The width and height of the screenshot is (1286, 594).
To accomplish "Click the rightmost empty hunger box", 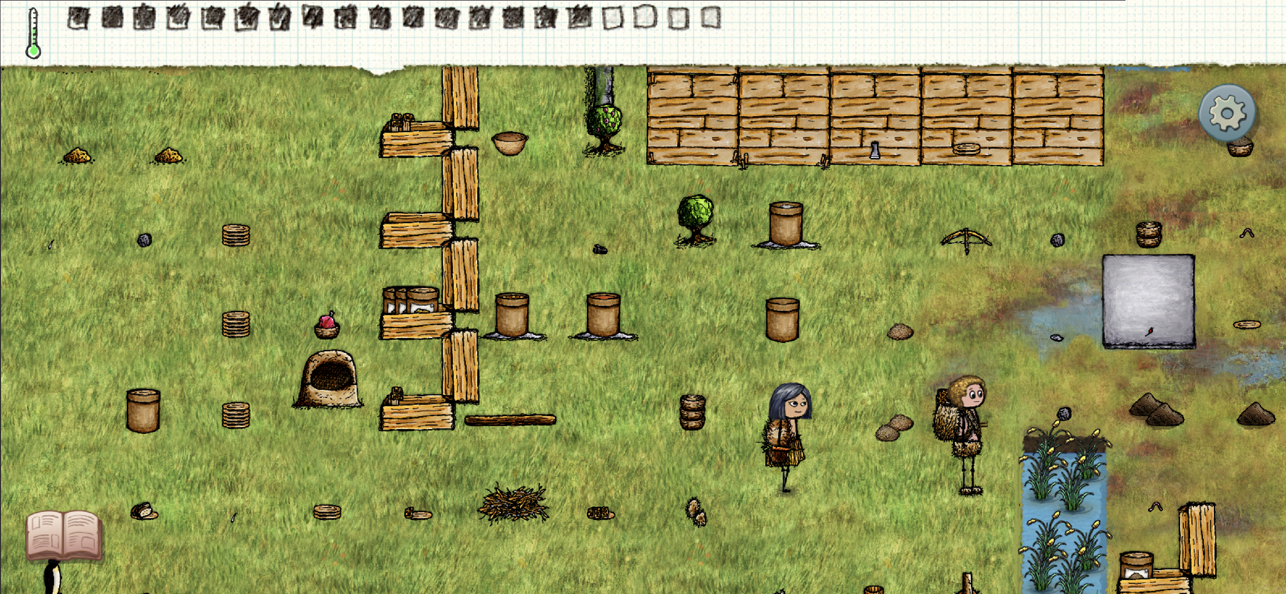I will point(710,17).
